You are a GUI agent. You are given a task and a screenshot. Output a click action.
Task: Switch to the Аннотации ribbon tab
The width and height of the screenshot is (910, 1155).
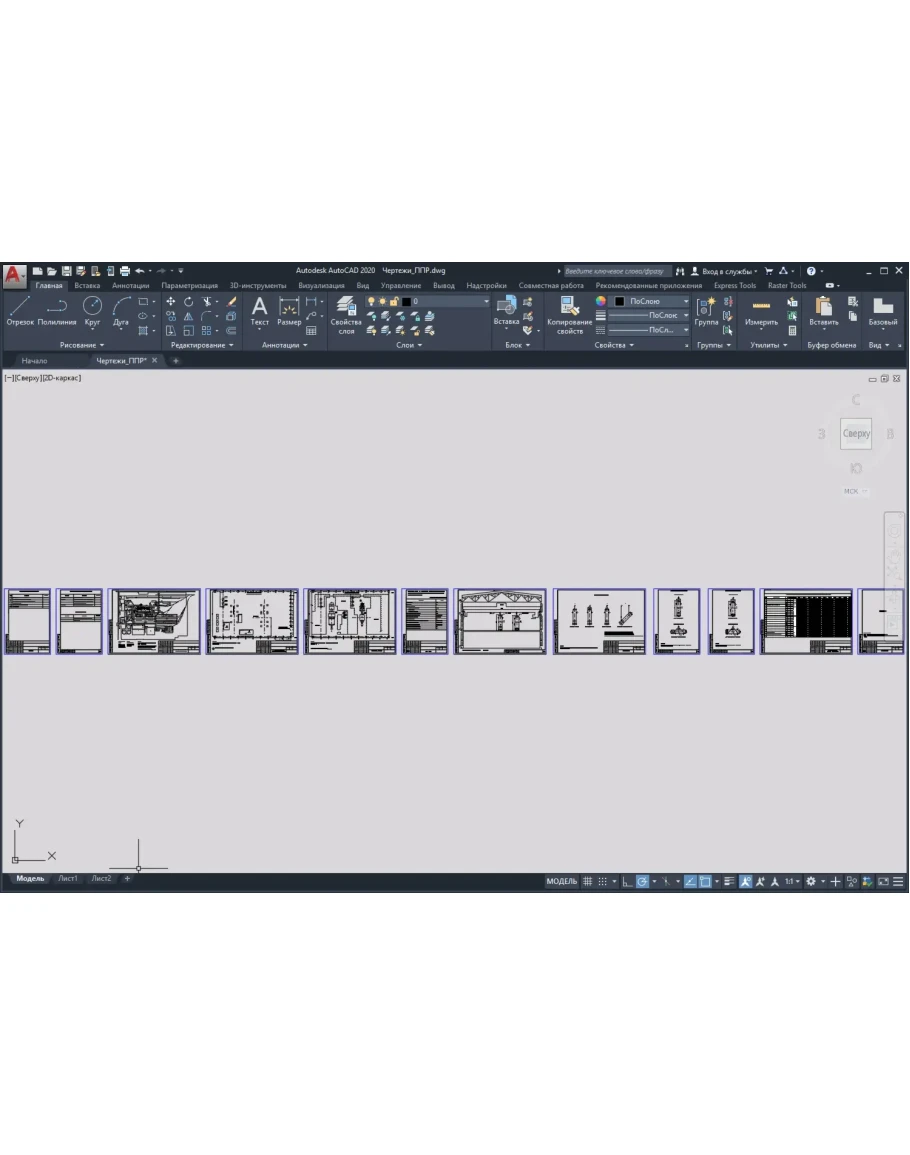click(x=130, y=286)
